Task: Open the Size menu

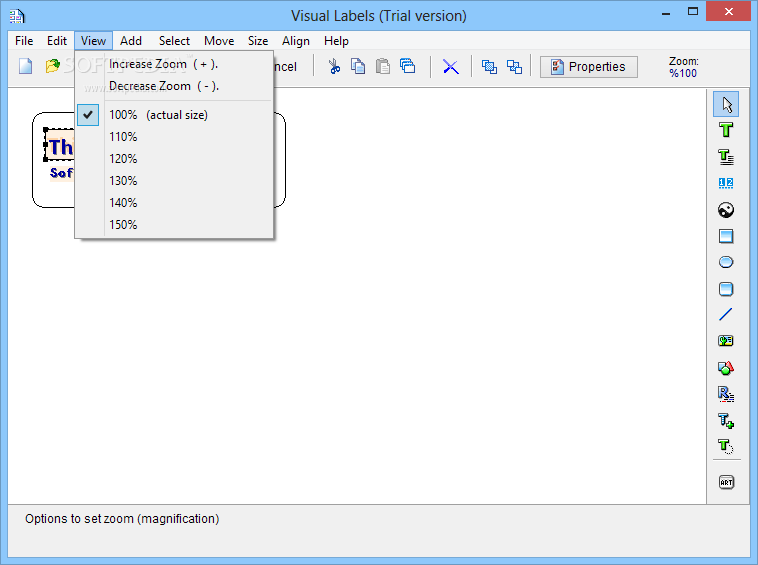Action: (258, 41)
